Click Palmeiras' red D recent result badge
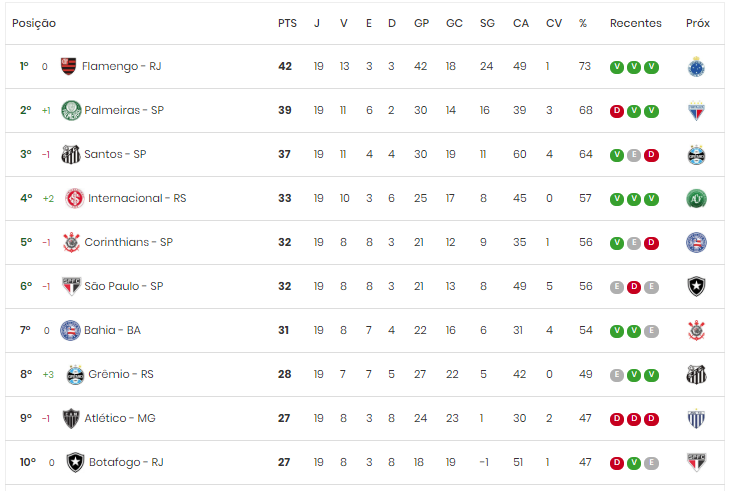The image size is (731, 491). click(617, 111)
